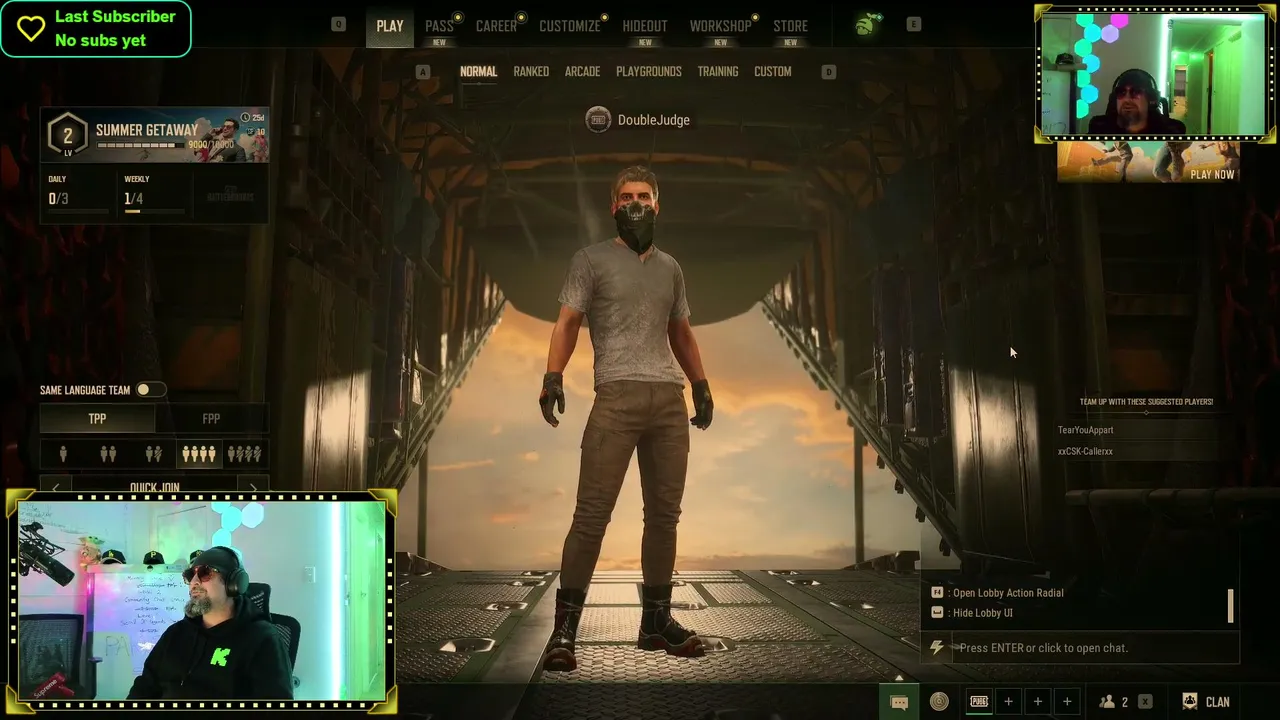Select one-man duo team size icon
1280x720 pixels.
click(153, 455)
